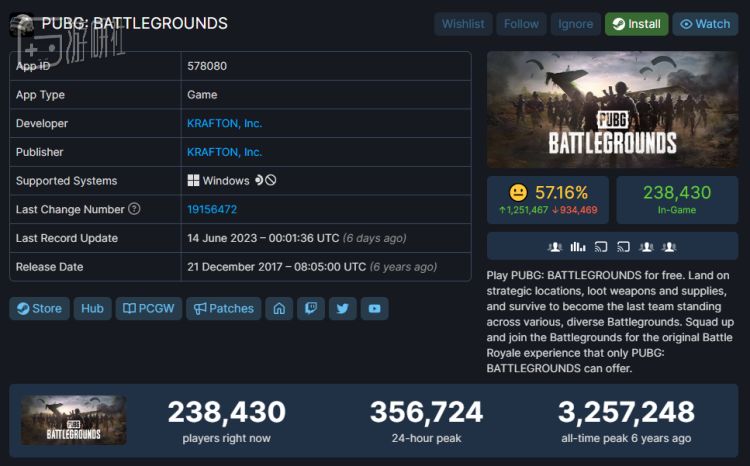Click the 238,430 players right now figure
750x466 pixels.
227,412
